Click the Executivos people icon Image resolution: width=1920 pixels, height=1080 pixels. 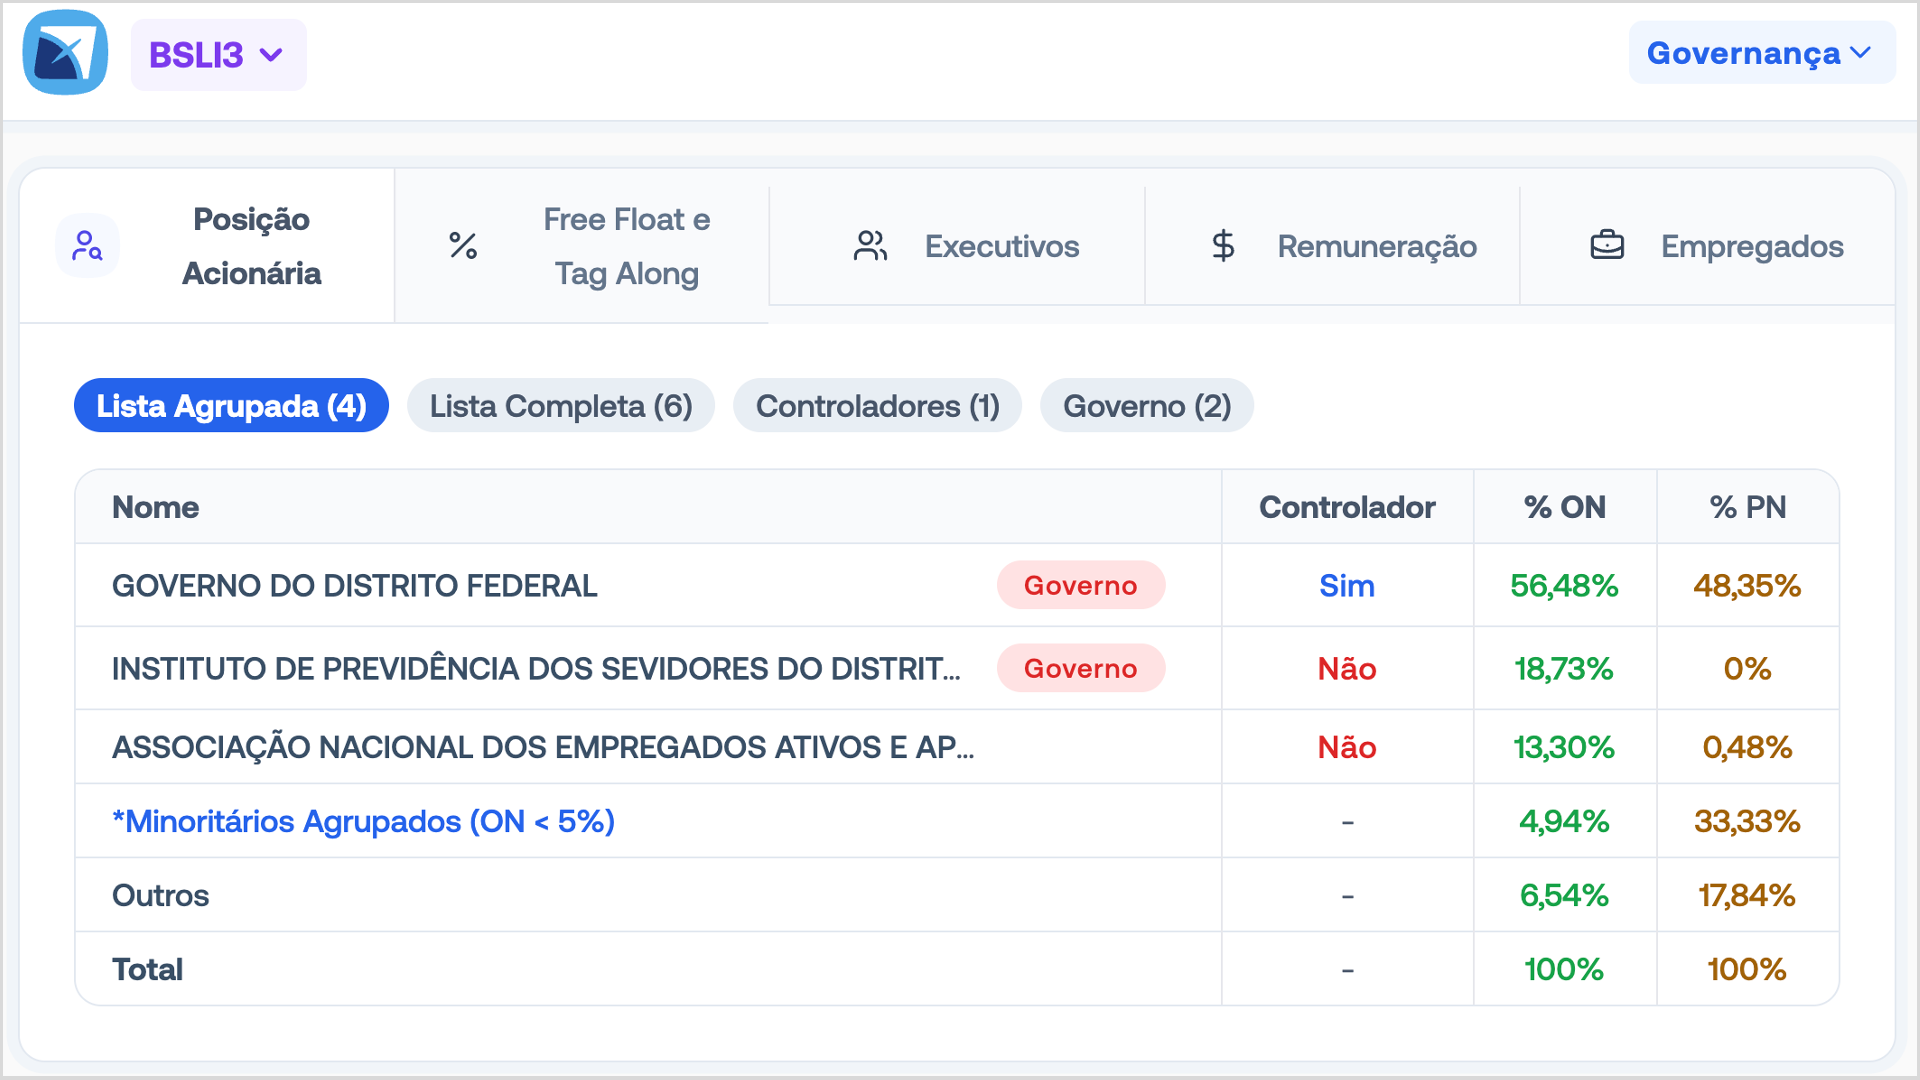[x=870, y=246]
